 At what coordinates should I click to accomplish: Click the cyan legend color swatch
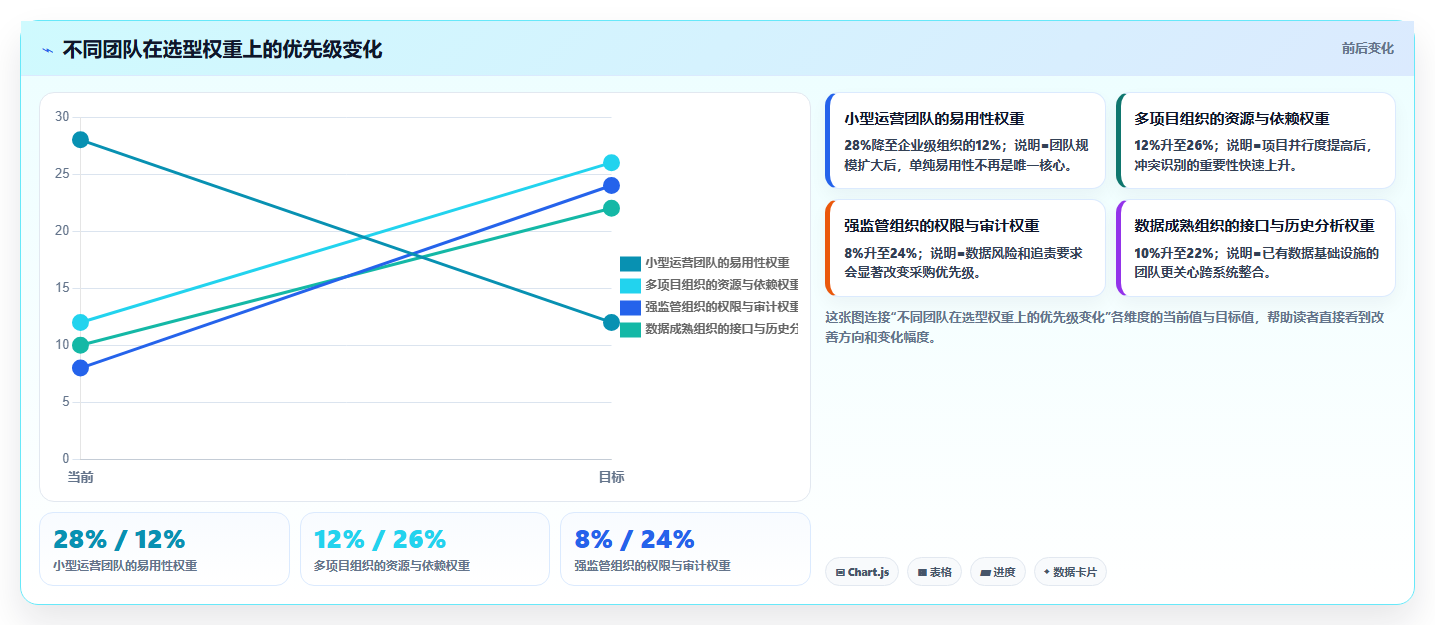[x=630, y=285]
